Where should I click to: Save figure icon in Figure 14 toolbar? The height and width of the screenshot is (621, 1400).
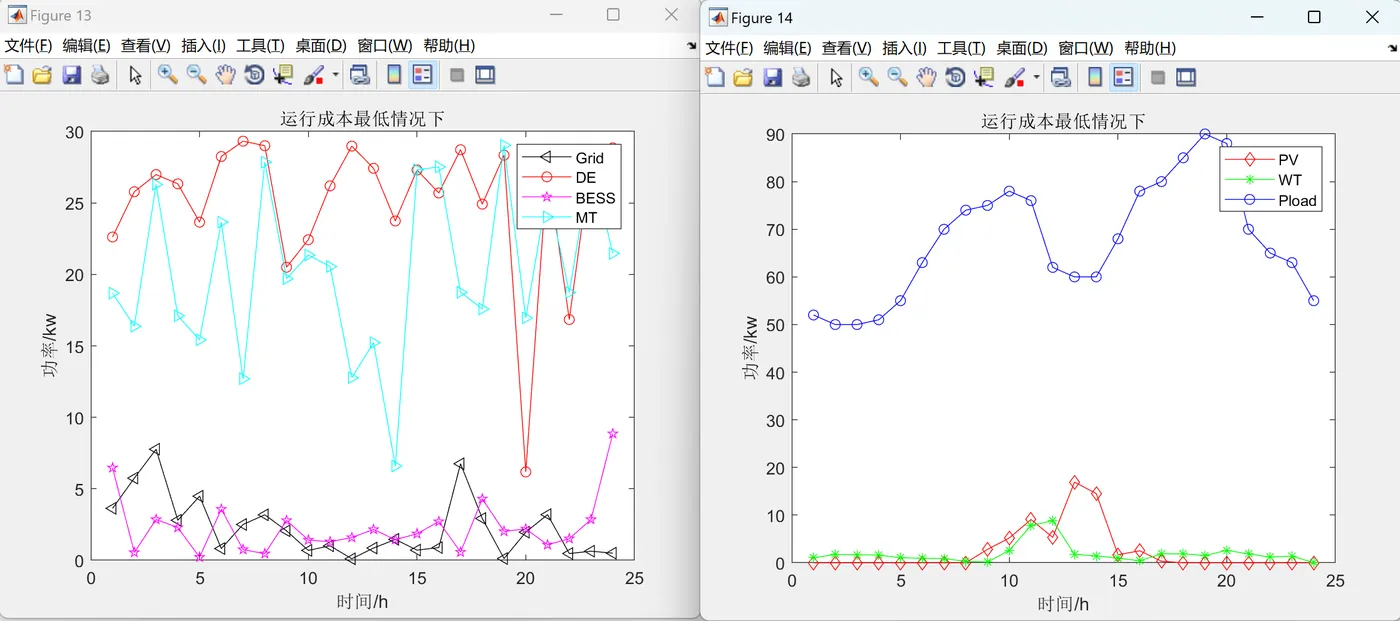pos(772,77)
